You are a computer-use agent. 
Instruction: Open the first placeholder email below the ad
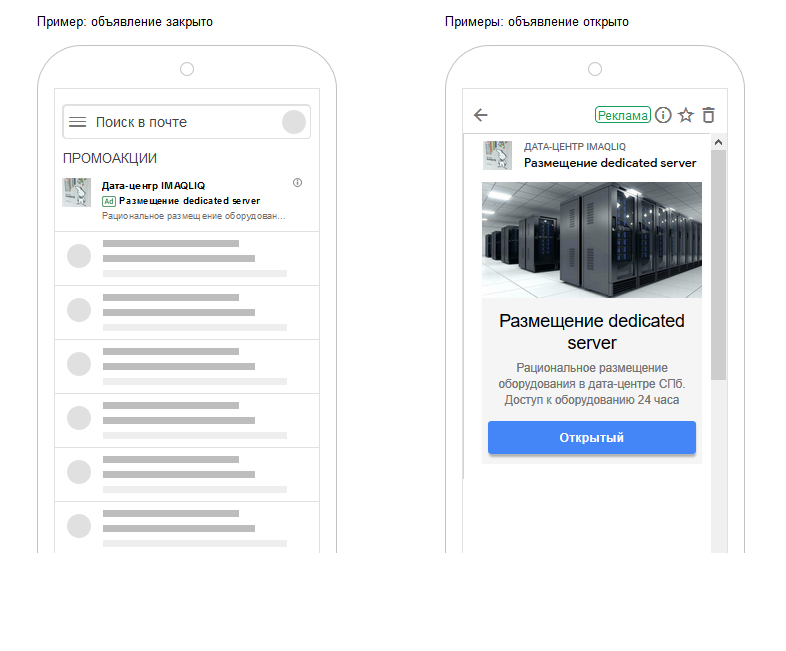[x=187, y=259]
